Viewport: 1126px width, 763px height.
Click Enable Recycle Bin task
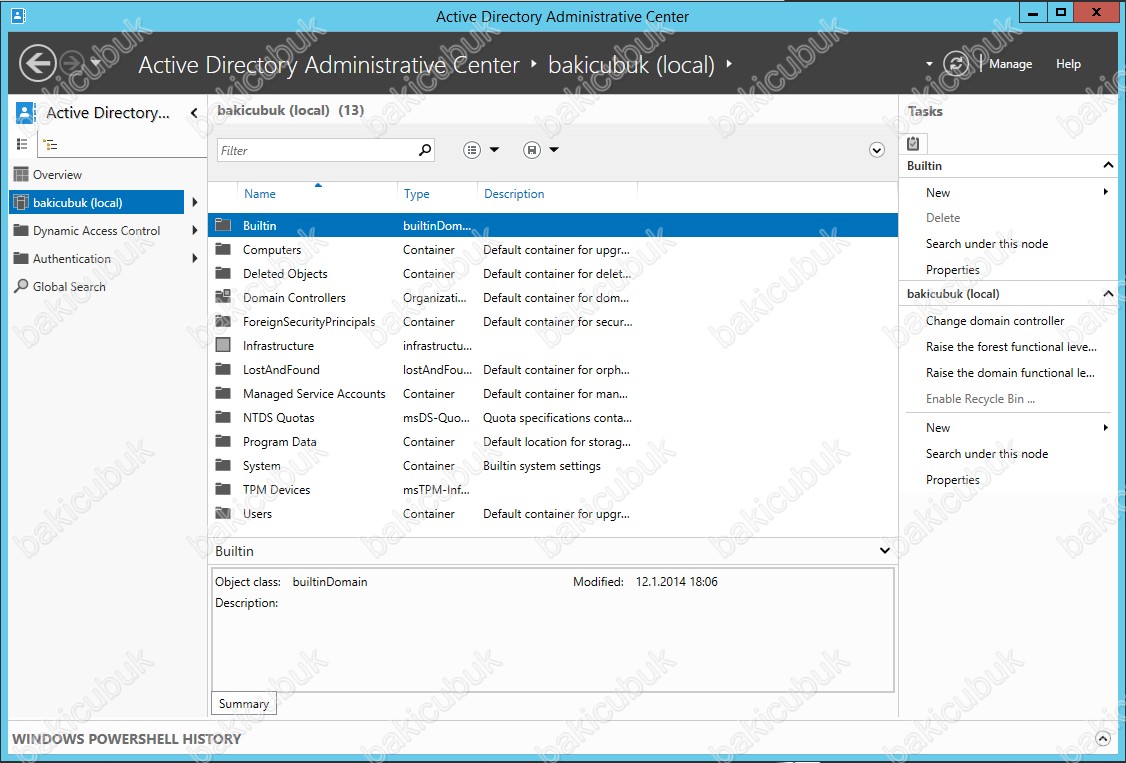point(980,398)
